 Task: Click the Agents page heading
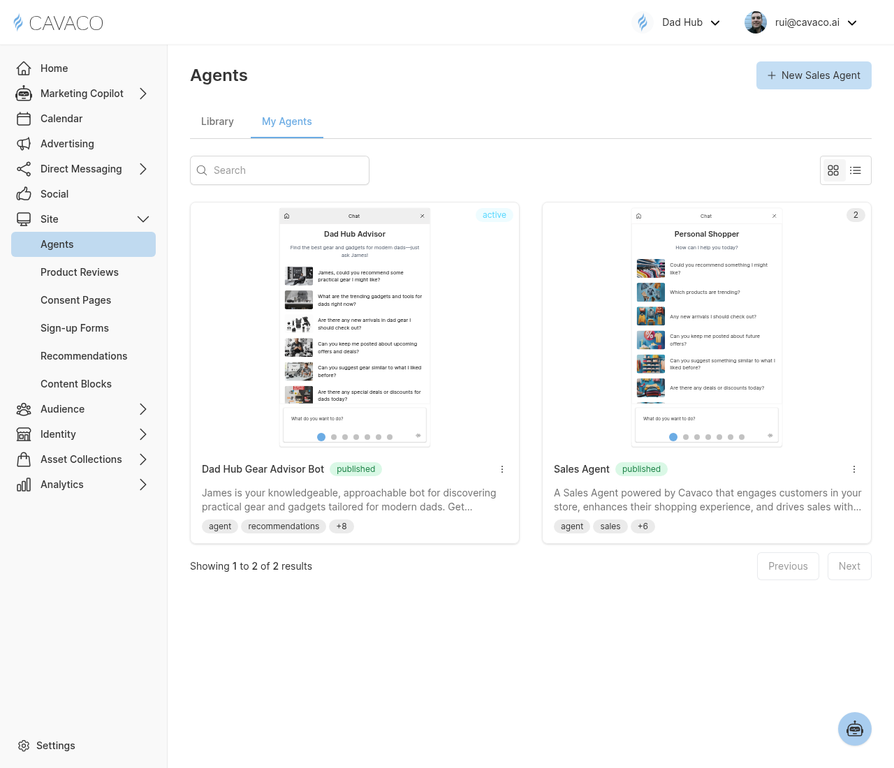[x=219, y=75]
